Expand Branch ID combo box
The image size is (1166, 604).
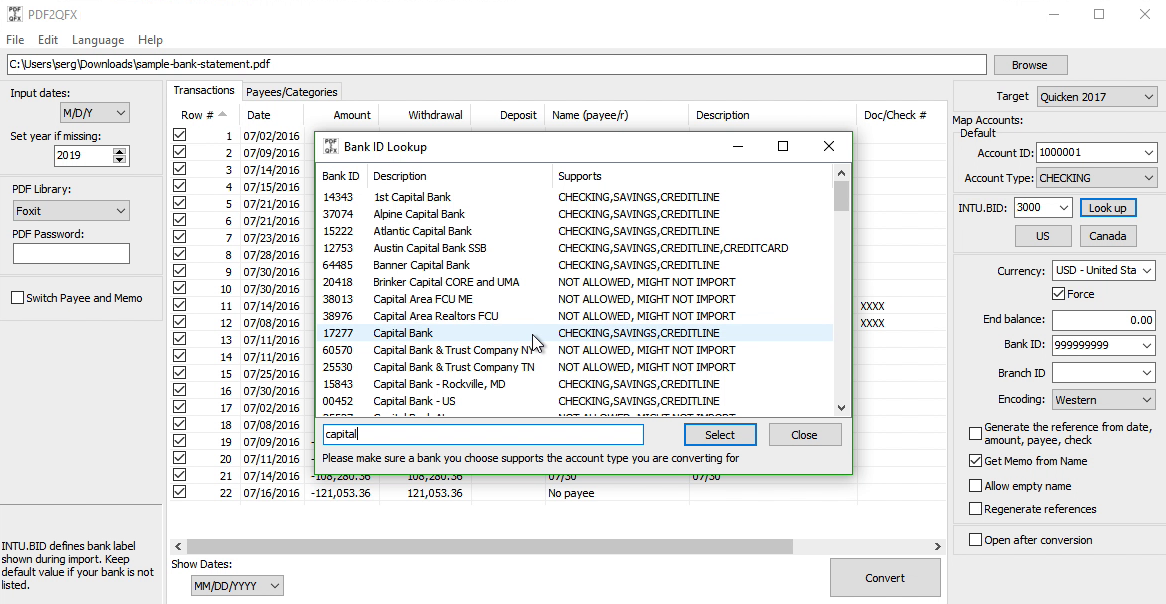(1147, 373)
